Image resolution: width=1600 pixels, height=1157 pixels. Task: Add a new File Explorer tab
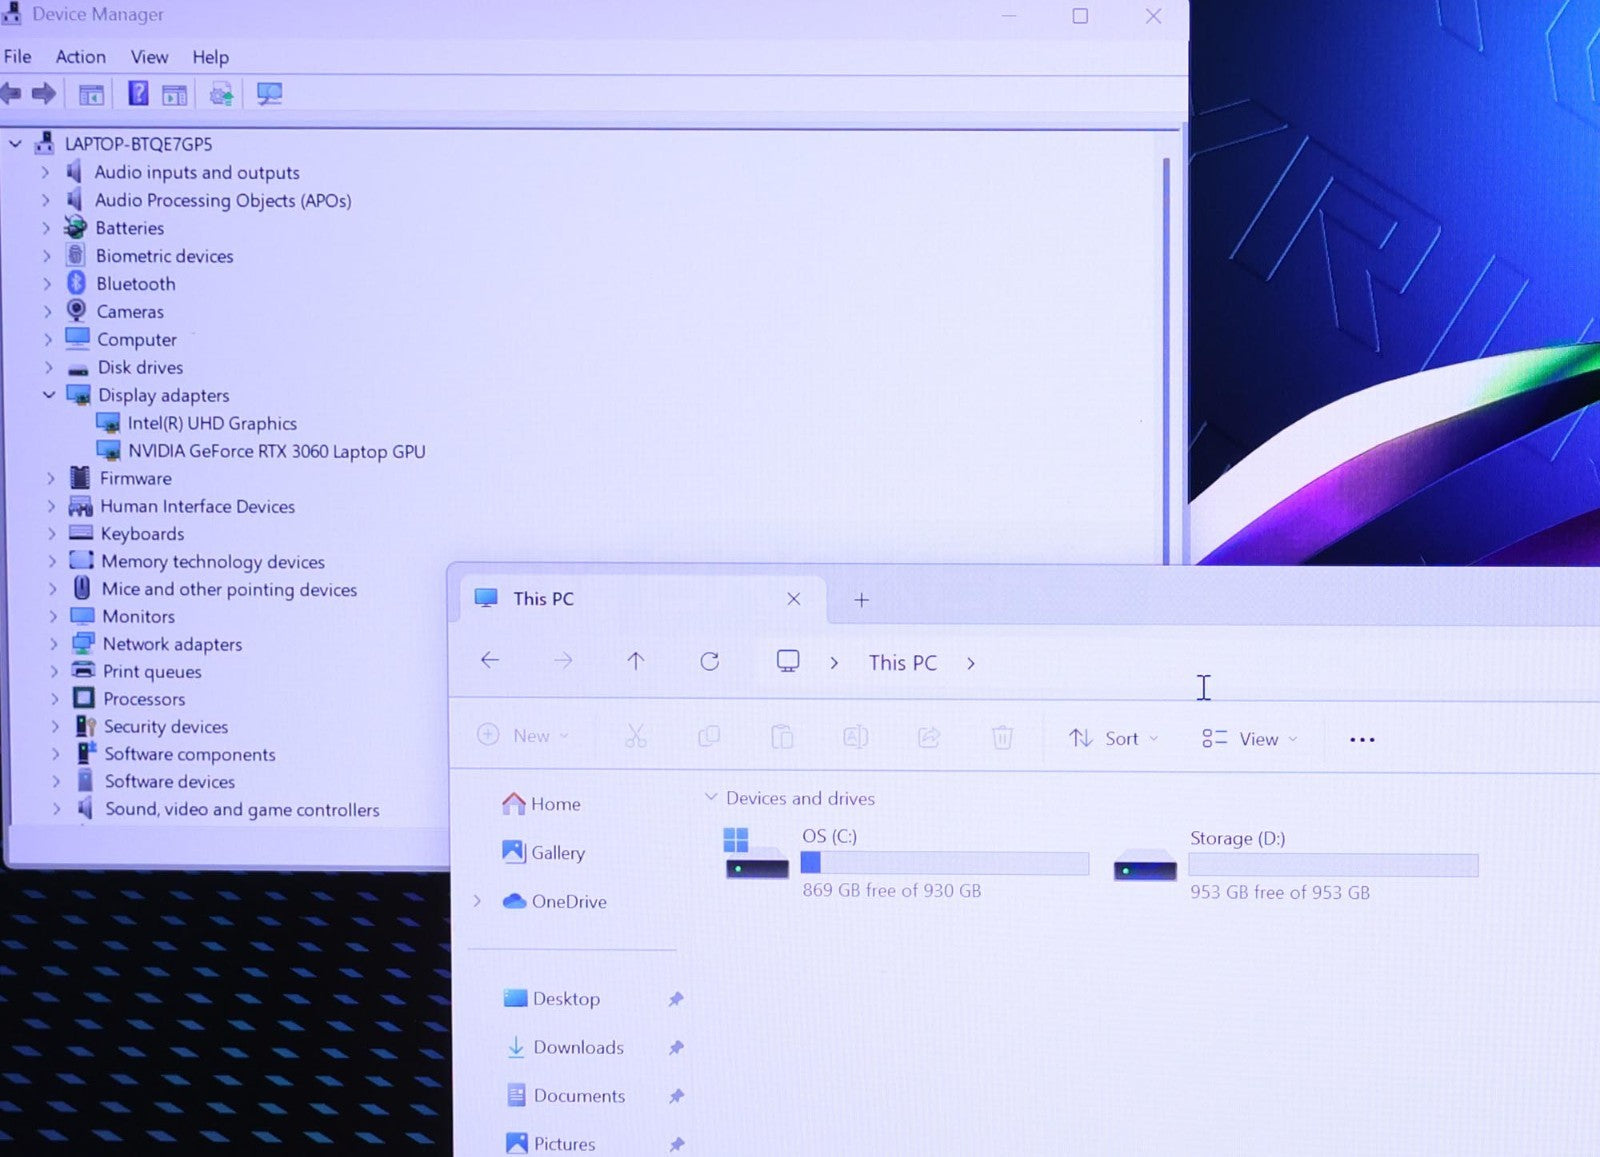861,600
